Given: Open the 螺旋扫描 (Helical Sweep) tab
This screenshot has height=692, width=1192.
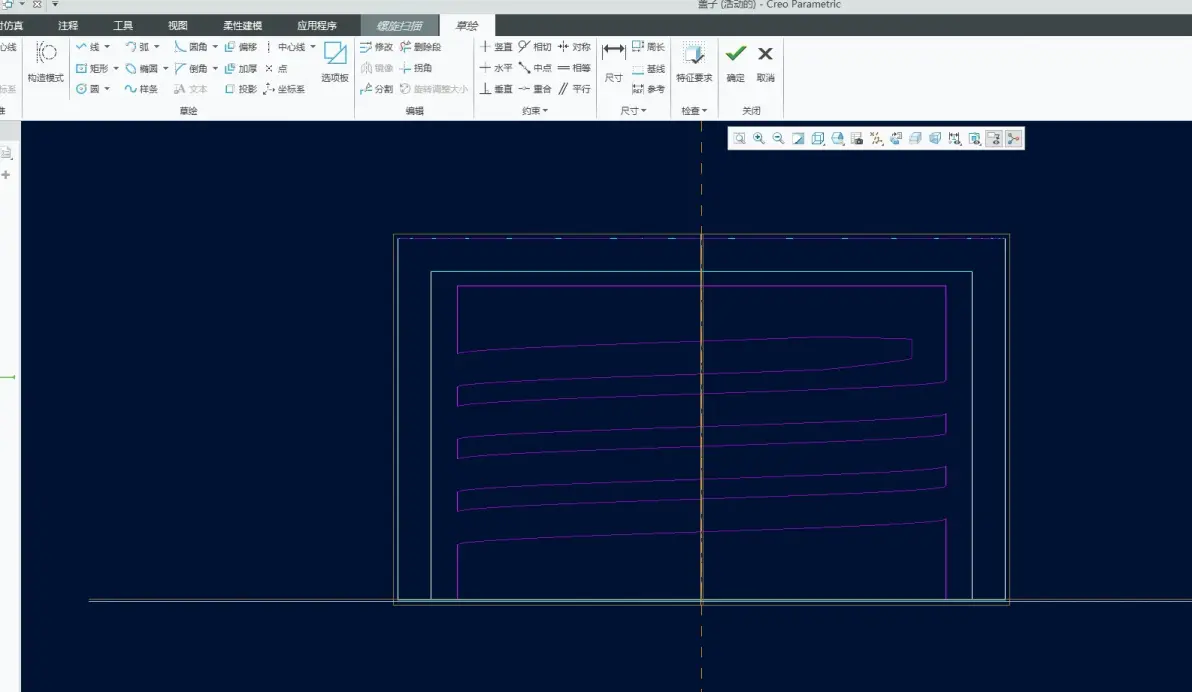Looking at the screenshot, I should 399,26.
